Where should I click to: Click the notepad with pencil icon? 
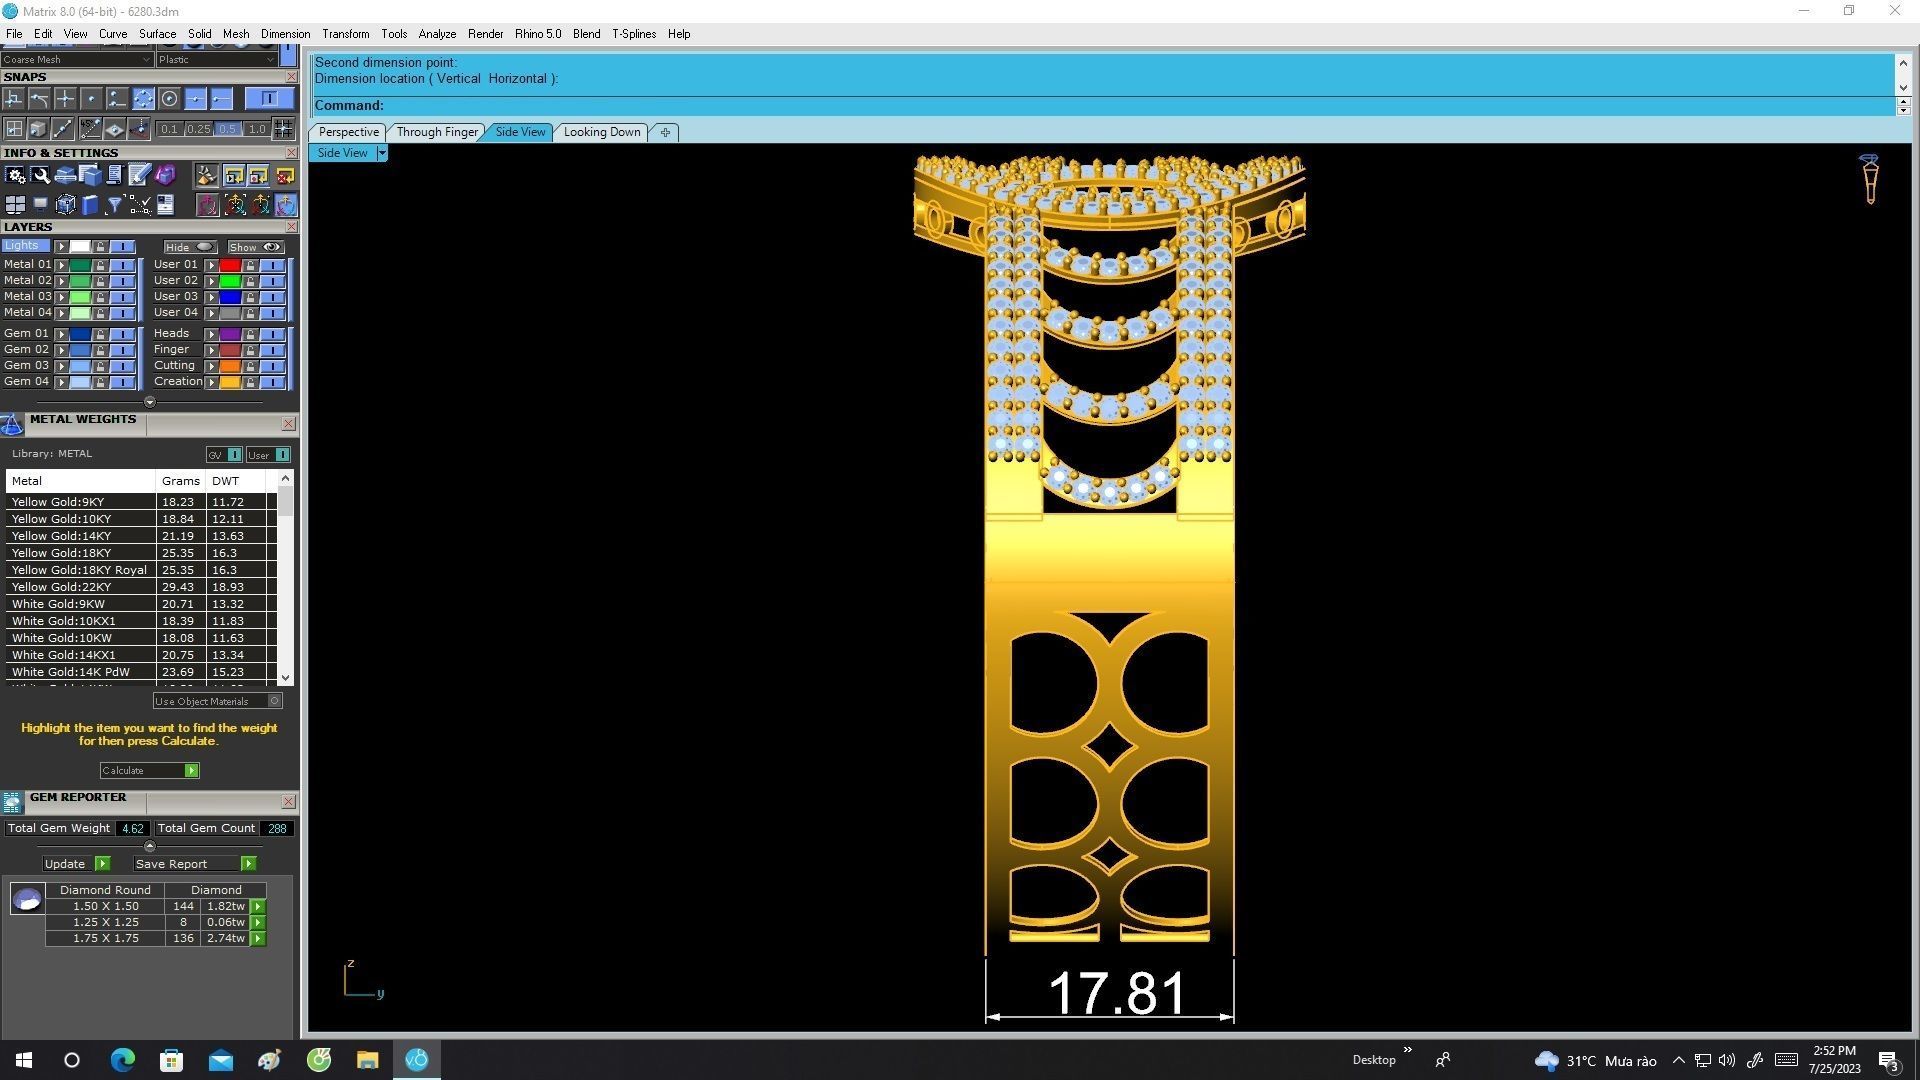[139, 175]
